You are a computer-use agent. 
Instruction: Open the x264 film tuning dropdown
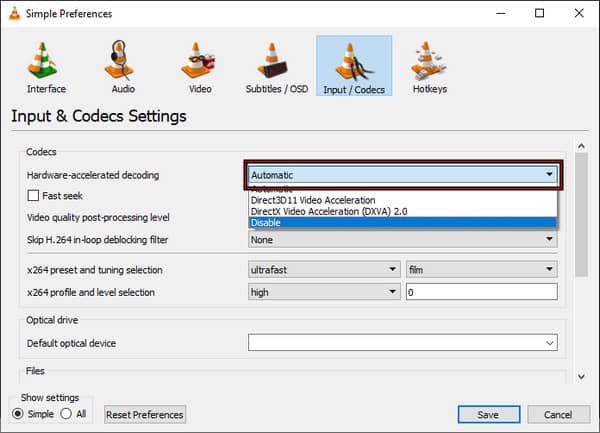[x=482, y=270]
